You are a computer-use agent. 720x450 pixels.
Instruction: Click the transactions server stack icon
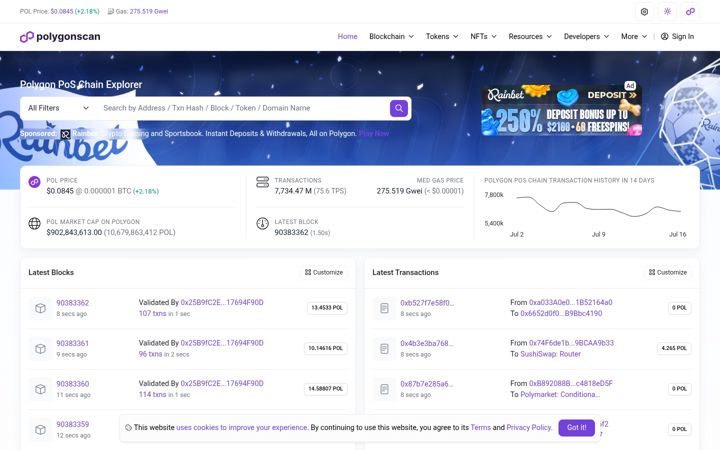coord(262,182)
